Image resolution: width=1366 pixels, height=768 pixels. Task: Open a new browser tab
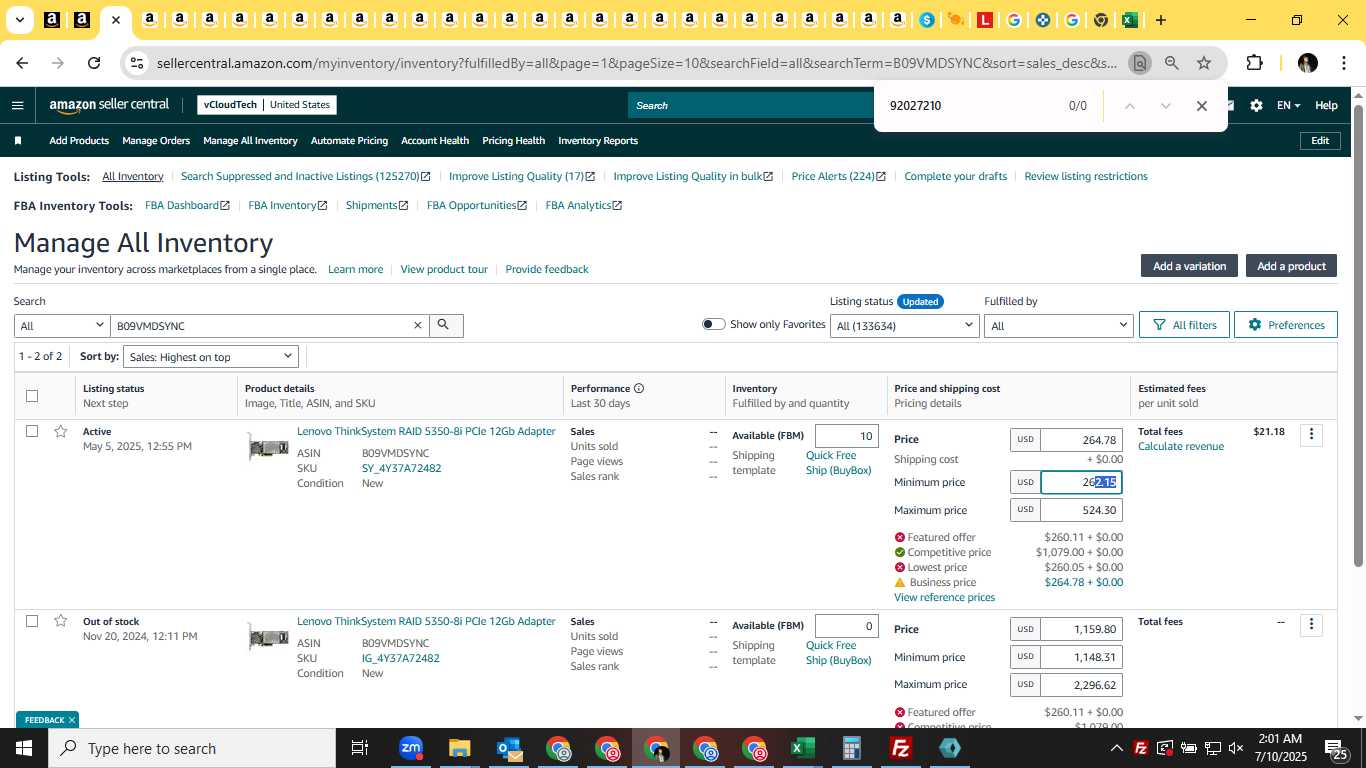point(1160,20)
